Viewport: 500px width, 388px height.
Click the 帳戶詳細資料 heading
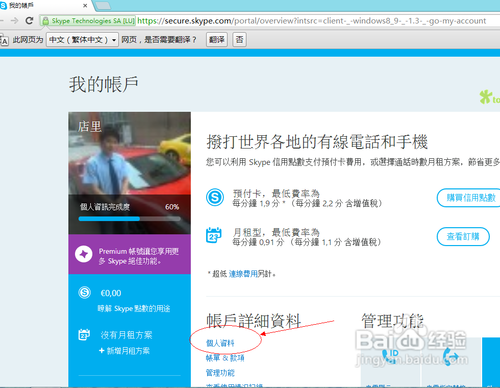[x=254, y=321]
